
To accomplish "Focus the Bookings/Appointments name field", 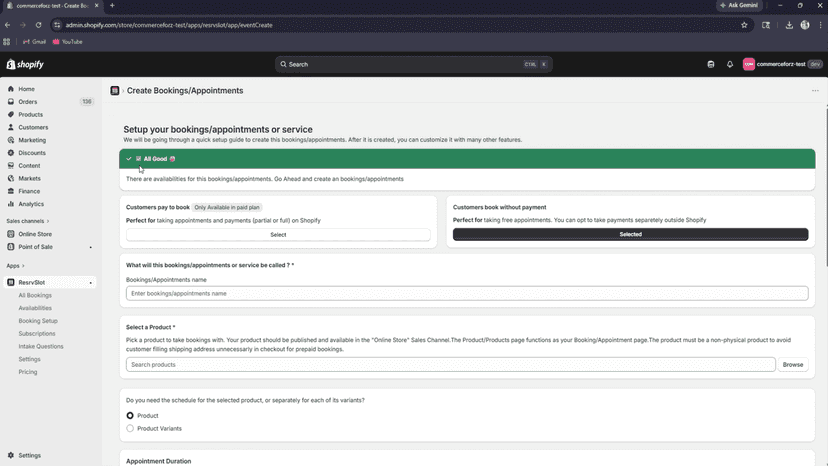I will pos(467,293).
